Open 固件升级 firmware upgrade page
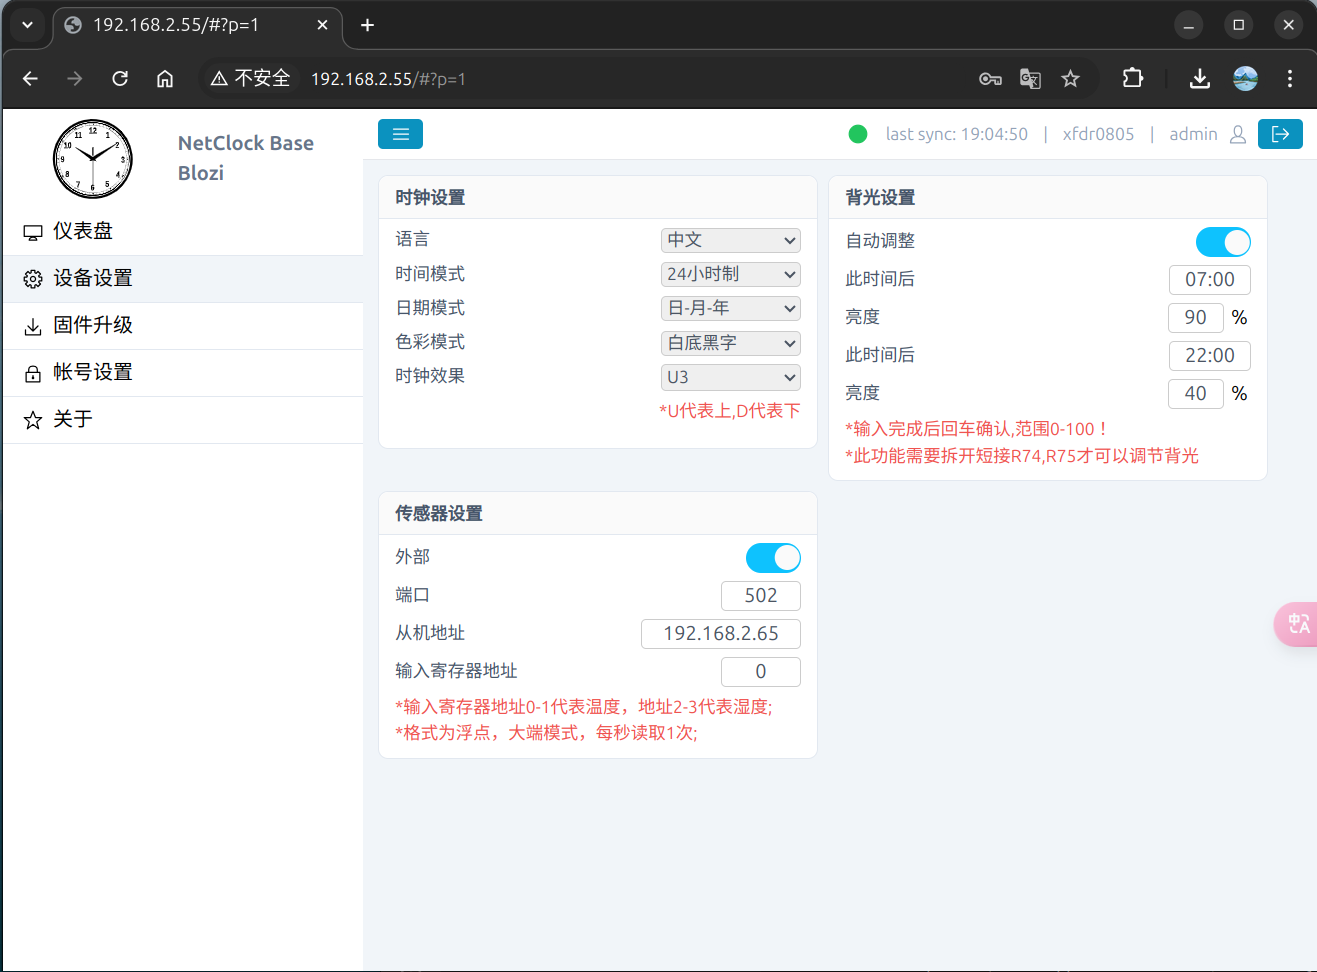Viewport: 1317px width, 972px height. [183, 325]
